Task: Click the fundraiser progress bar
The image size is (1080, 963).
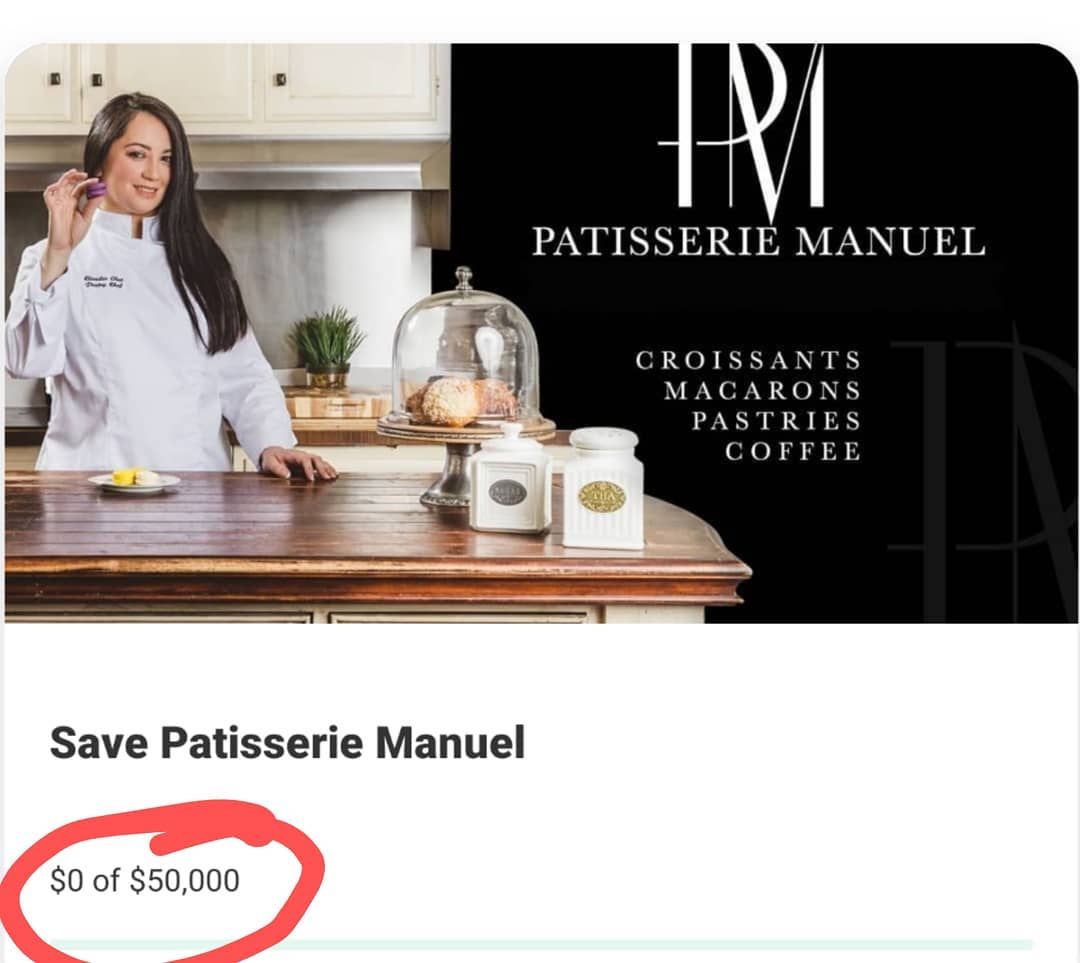Action: (x=541, y=943)
